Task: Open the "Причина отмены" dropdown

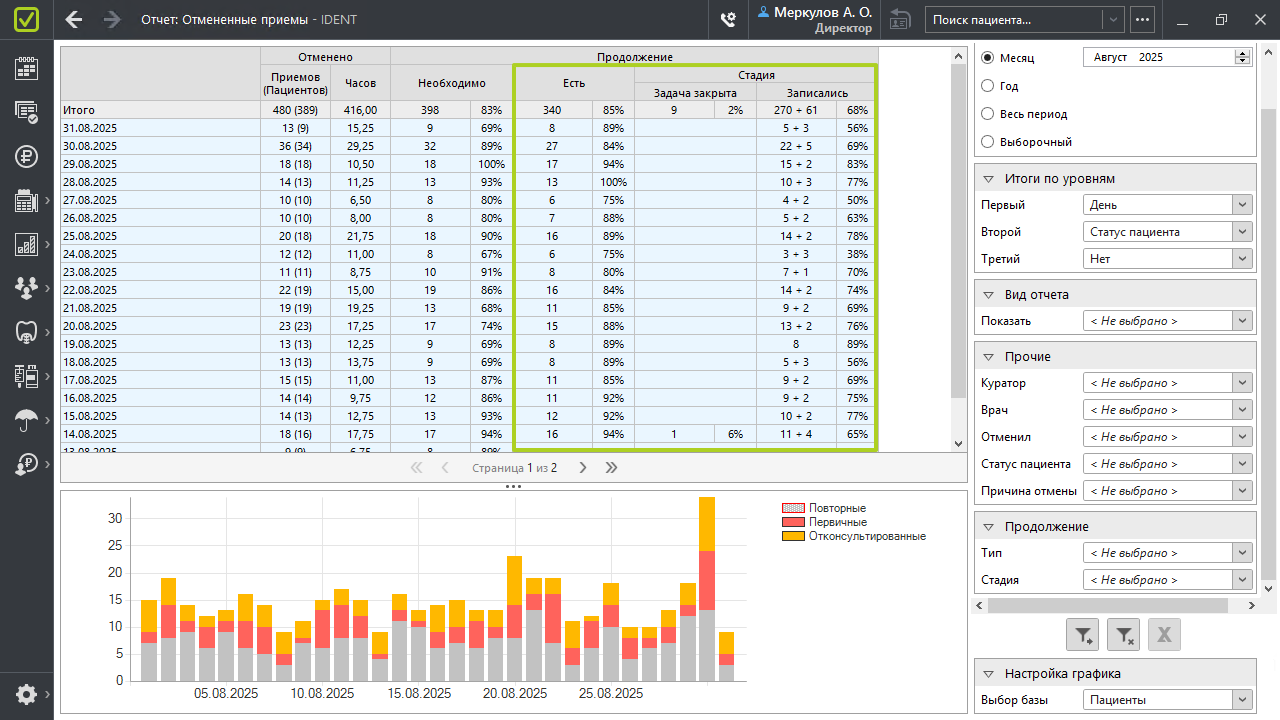Action: [1168, 491]
